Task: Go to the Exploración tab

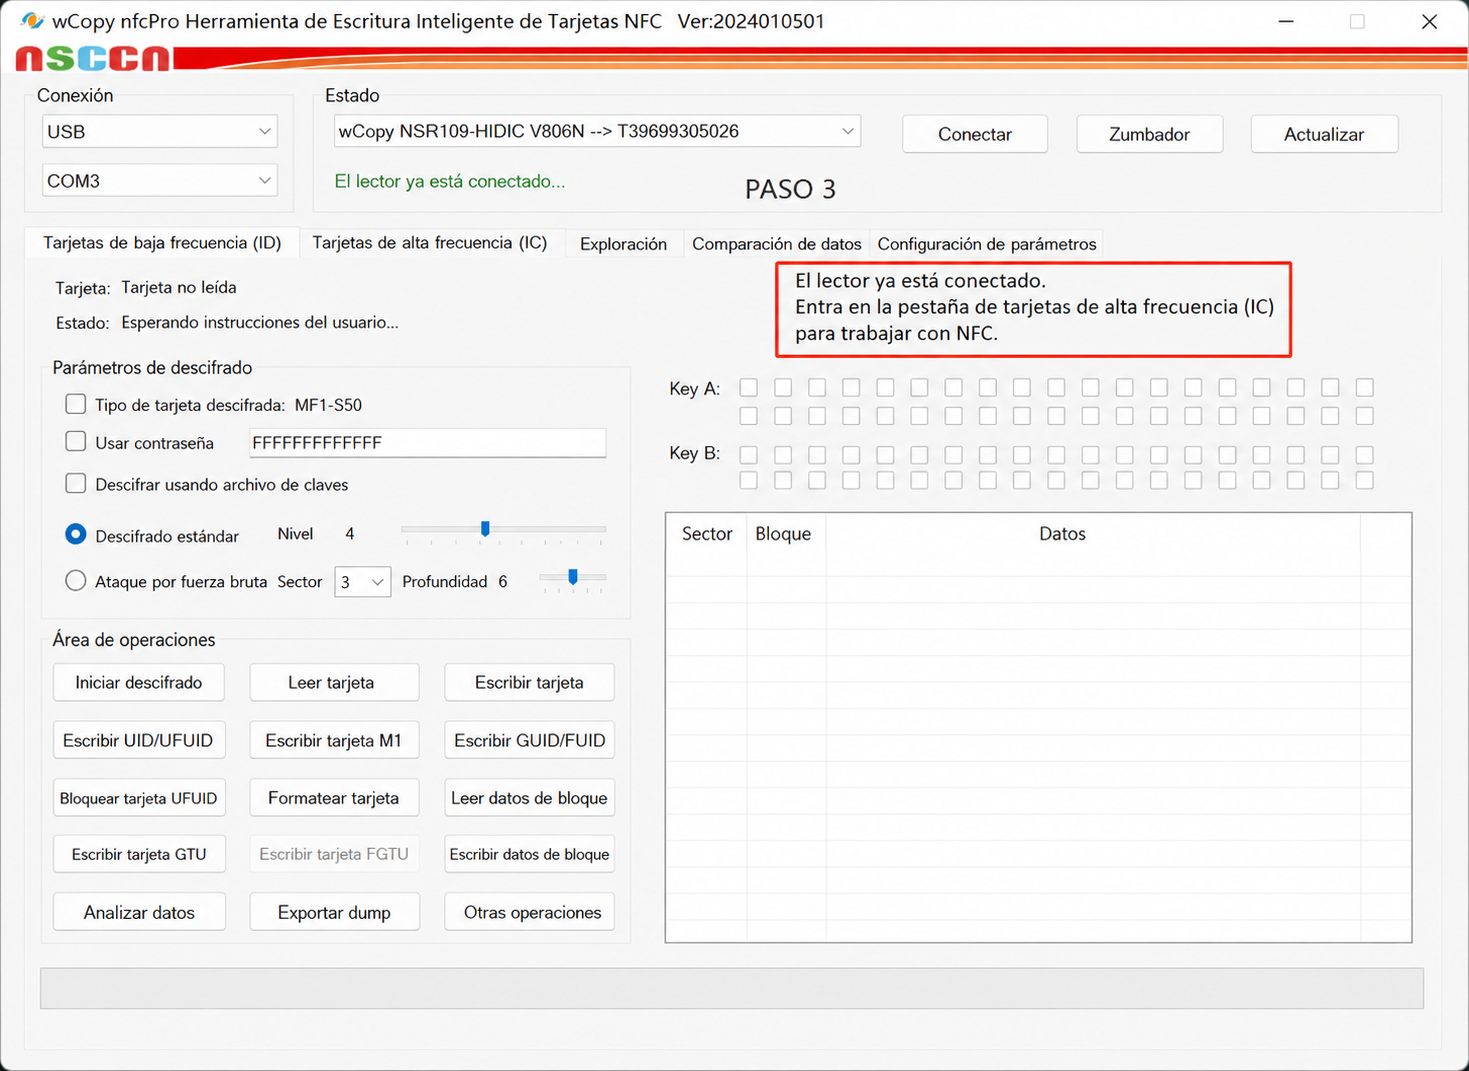Action: click(623, 244)
